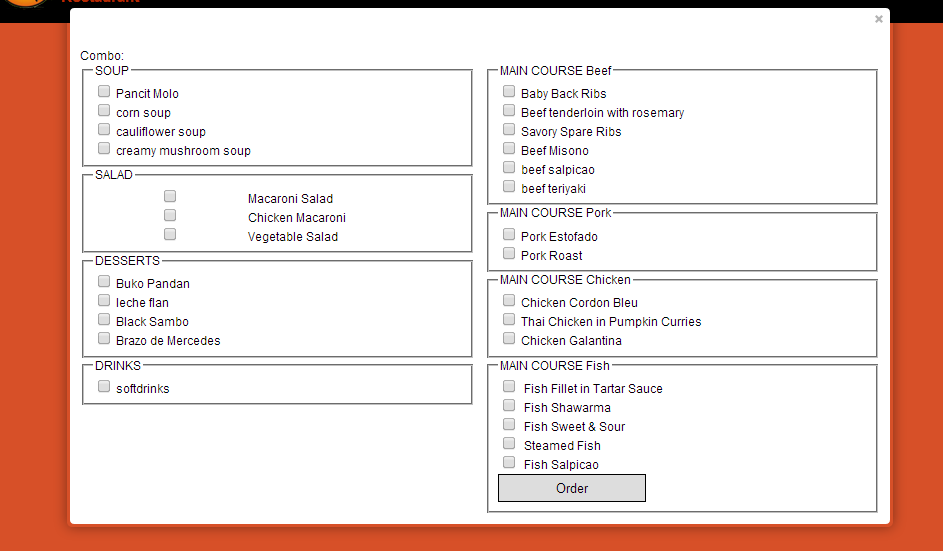Check the Brazo de Mercedes checkbox
Viewport: 943px width, 551px height.
(x=104, y=338)
